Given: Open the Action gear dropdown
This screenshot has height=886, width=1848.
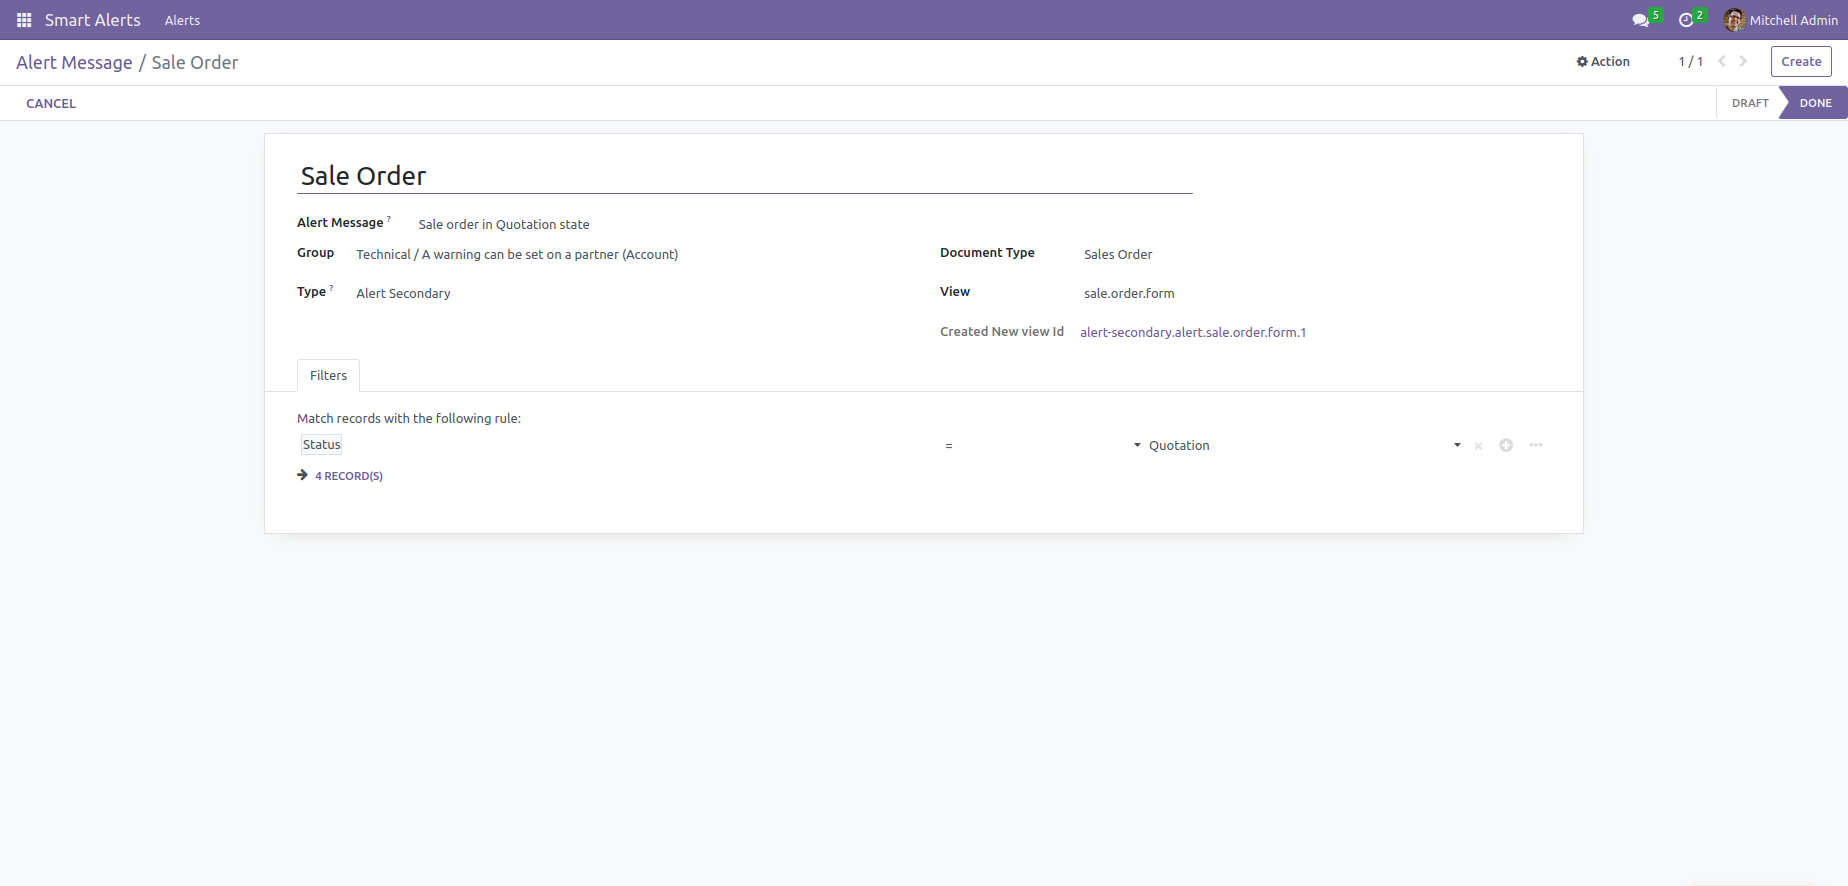Looking at the screenshot, I should click(x=1603, y=61).
